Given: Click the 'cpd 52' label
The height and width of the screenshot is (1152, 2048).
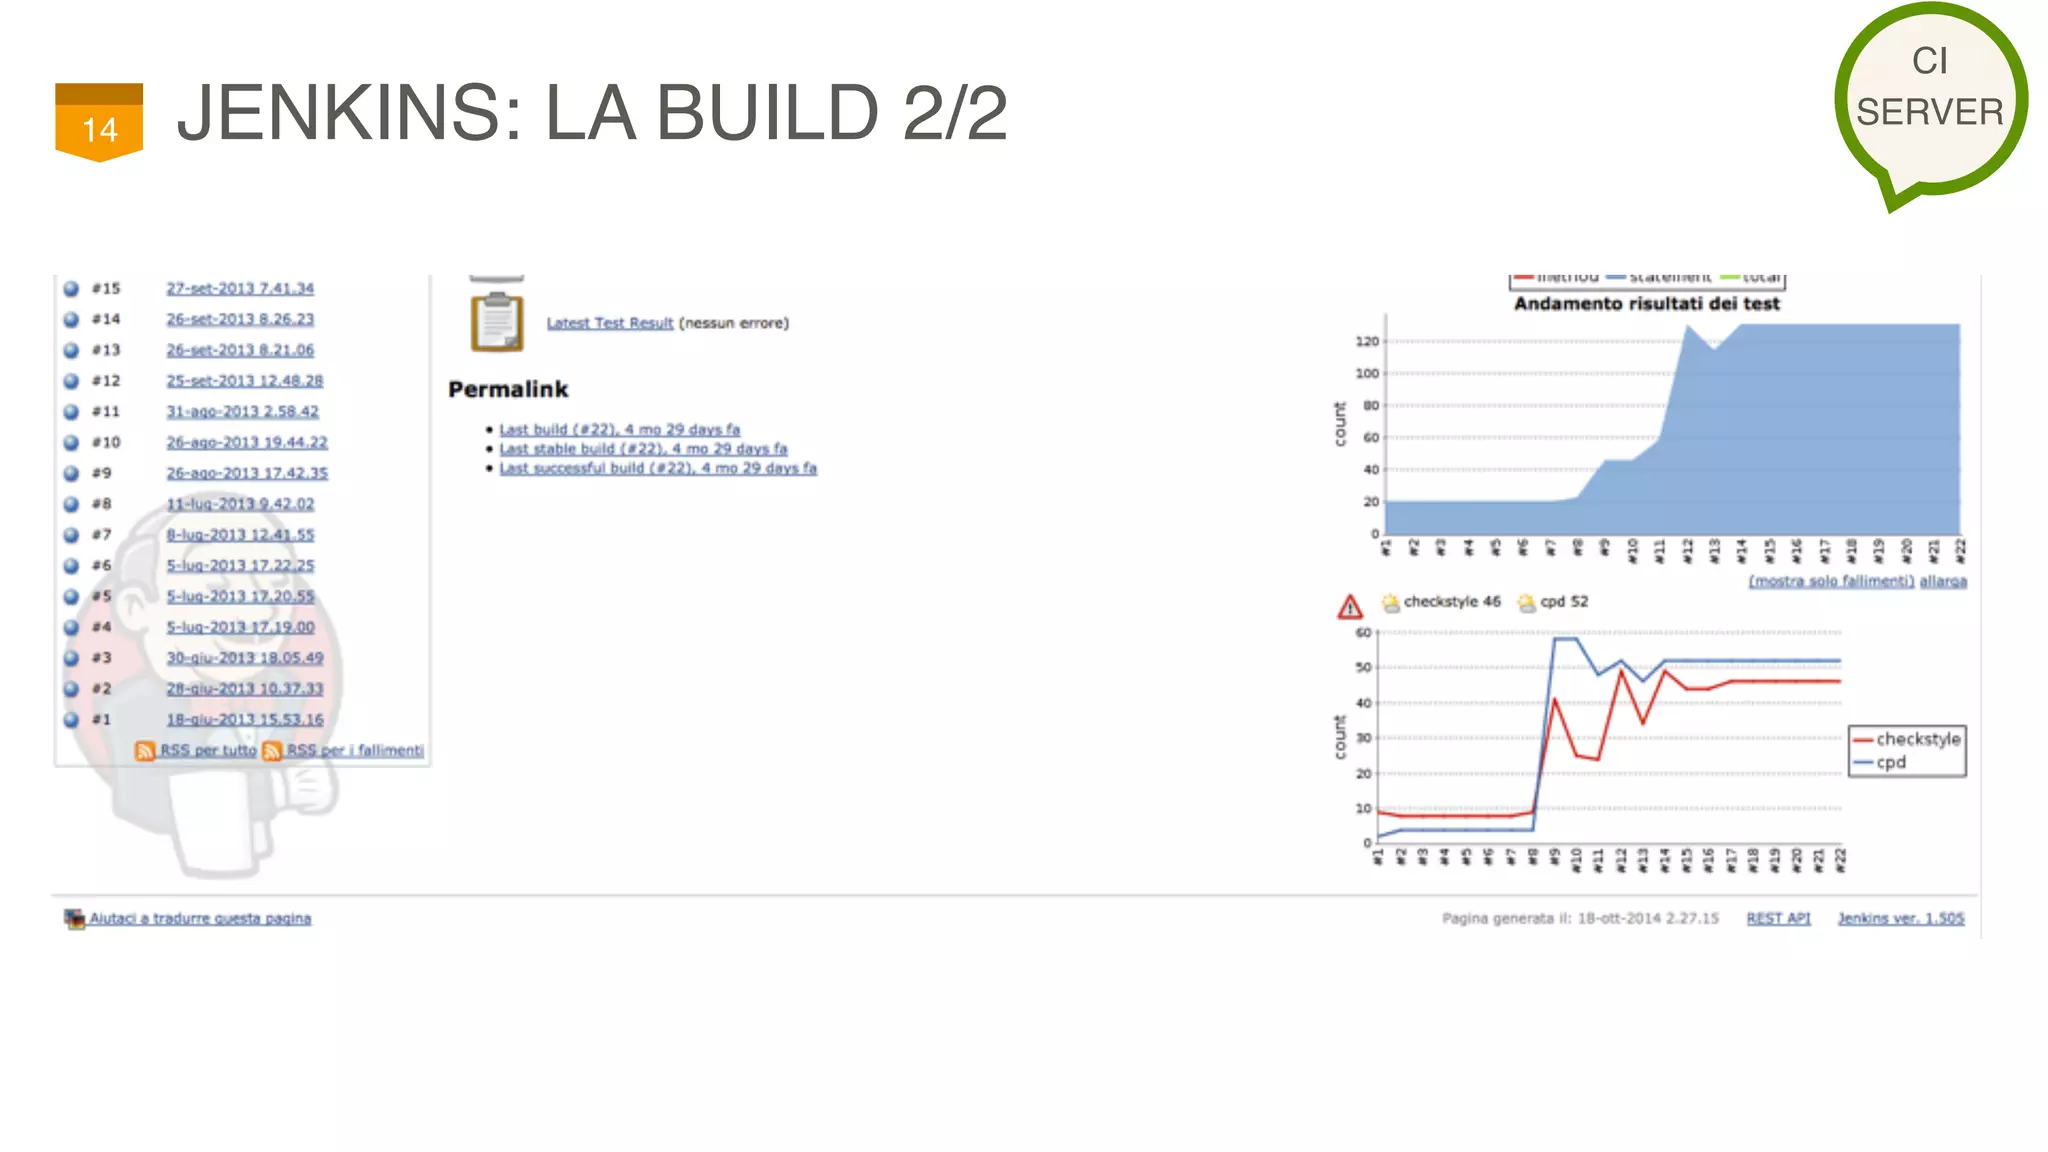Looking at the screenshot, I should pos(1564,601).
